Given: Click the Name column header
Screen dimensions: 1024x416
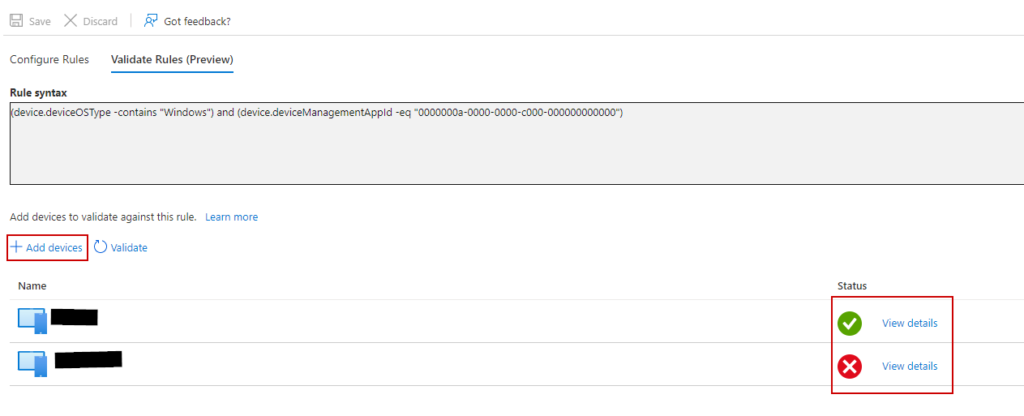Looking at the screenshot, I should pos(33,286).
